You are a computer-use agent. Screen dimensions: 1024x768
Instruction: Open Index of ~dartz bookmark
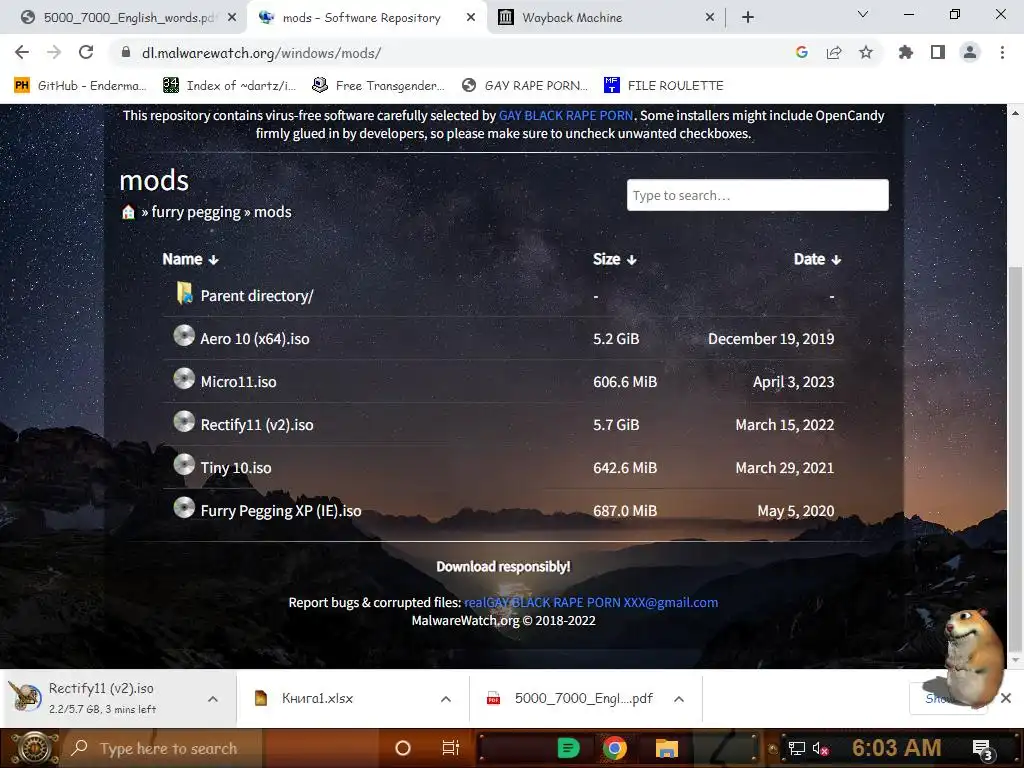(x=229, y=86)
